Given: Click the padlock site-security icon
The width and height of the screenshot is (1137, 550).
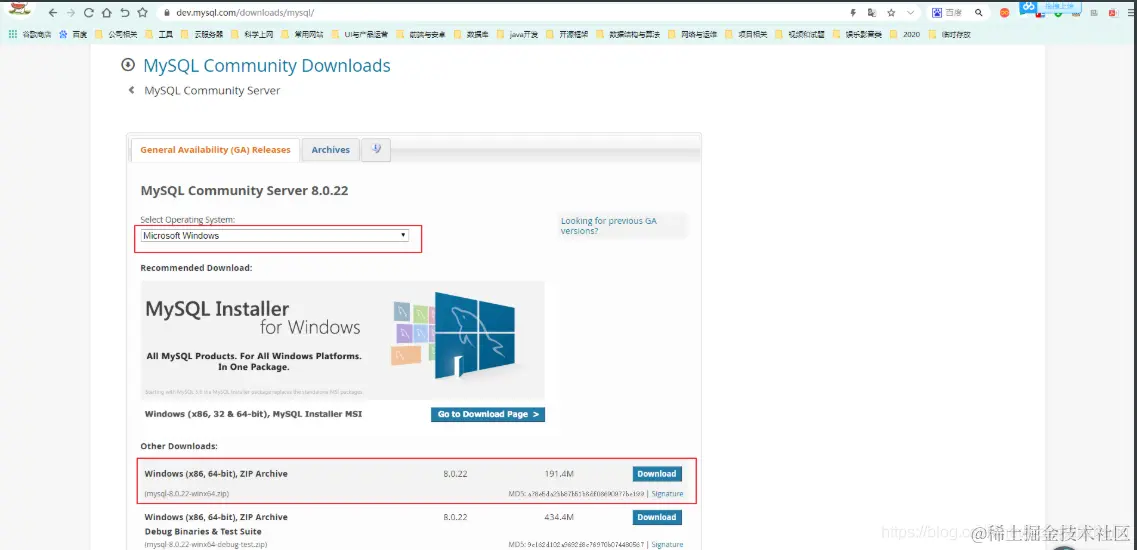Looking at the screenshot, I should tap(167, 13).
